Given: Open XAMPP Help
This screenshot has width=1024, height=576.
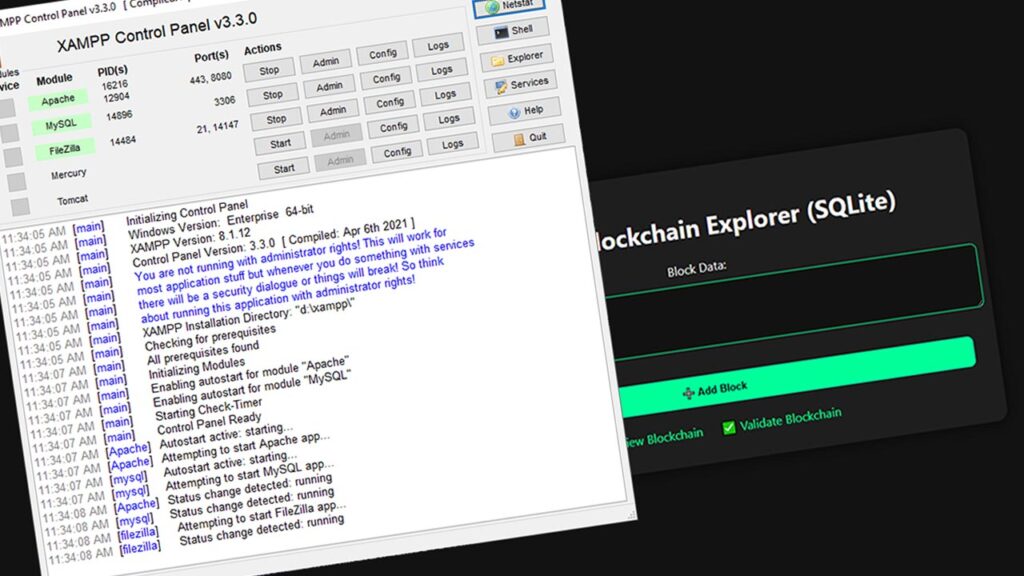Looking at the screenshot, I should coord(526,111).
